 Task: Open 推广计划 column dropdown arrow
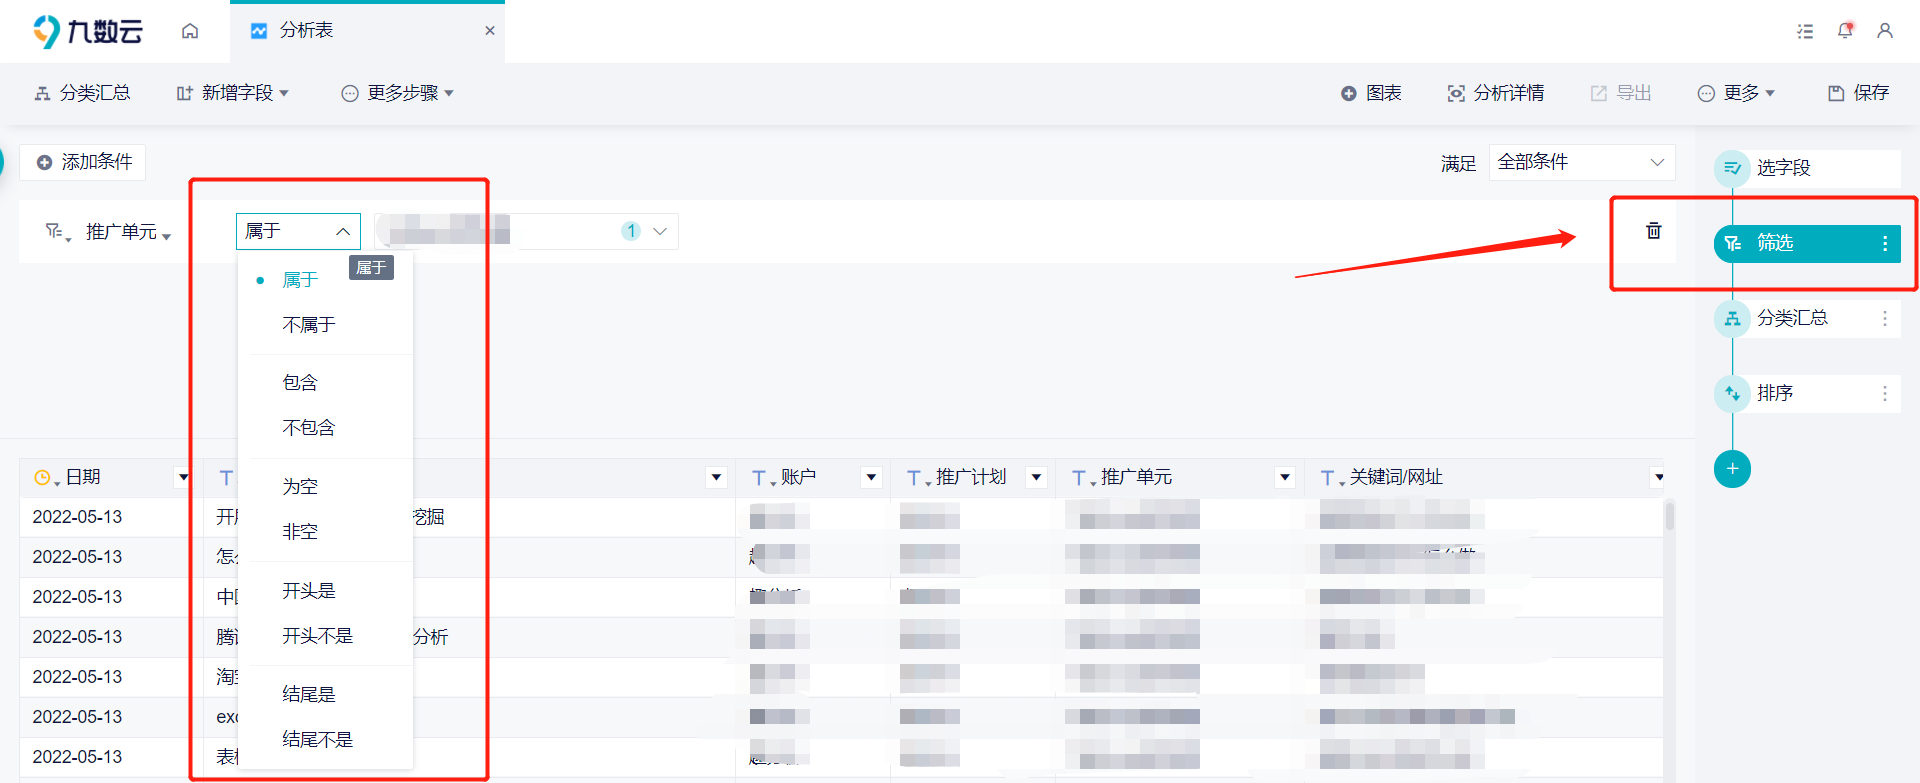point(1036,478)
